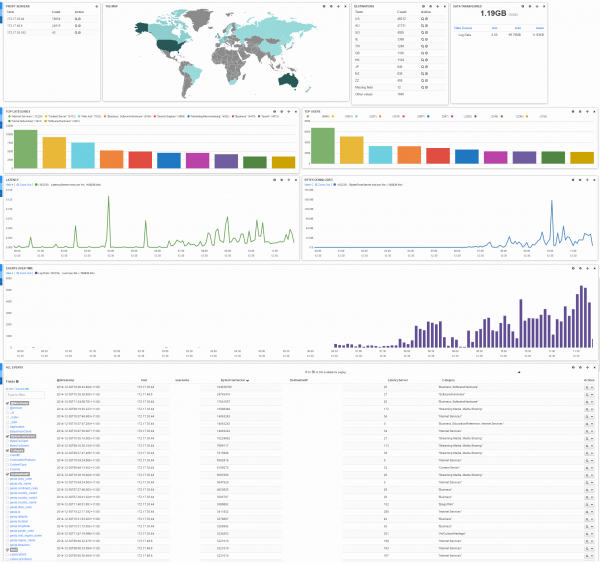The height and width of the screenshot is (563, 600).
Task: Open the Events Over Time panel settings
Action: click(x=579, y=267)
